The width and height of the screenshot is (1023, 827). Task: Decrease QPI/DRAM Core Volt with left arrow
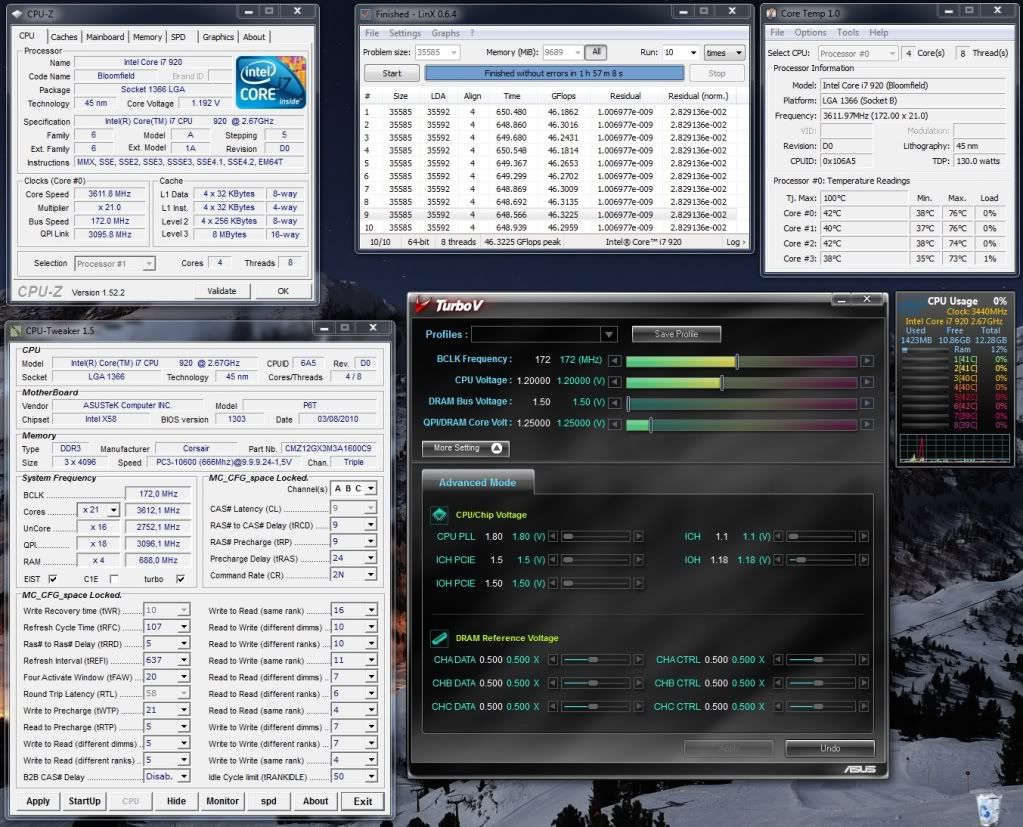[614, 424]
